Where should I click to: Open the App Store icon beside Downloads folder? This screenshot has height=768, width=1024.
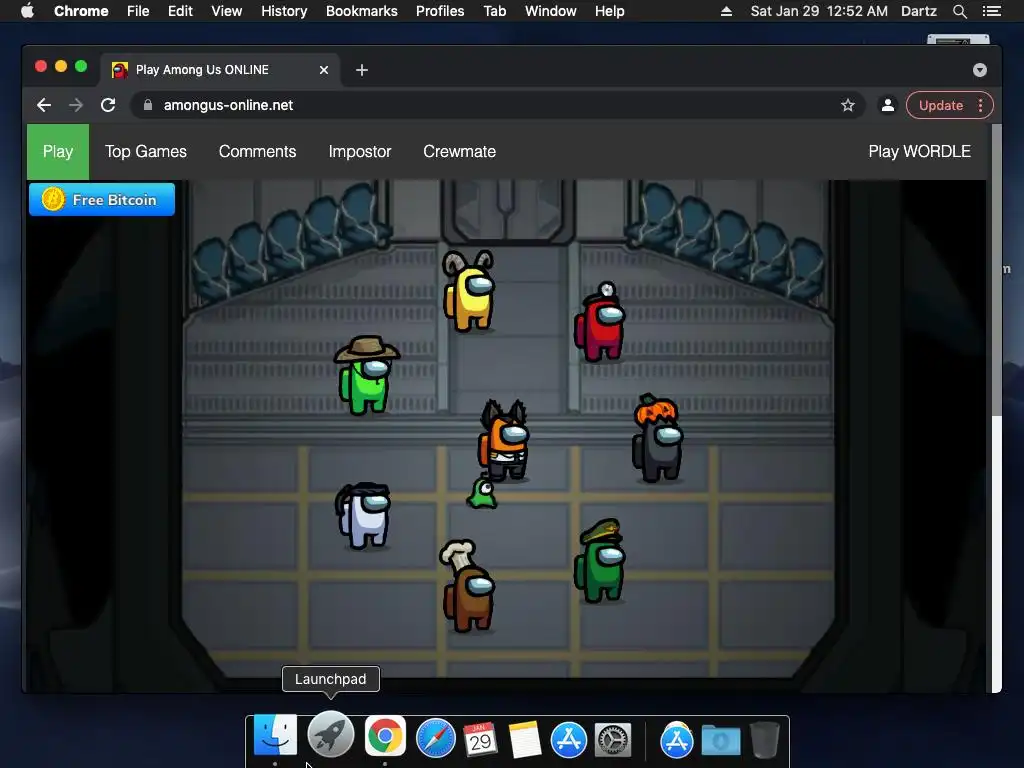tap(677, 740)
